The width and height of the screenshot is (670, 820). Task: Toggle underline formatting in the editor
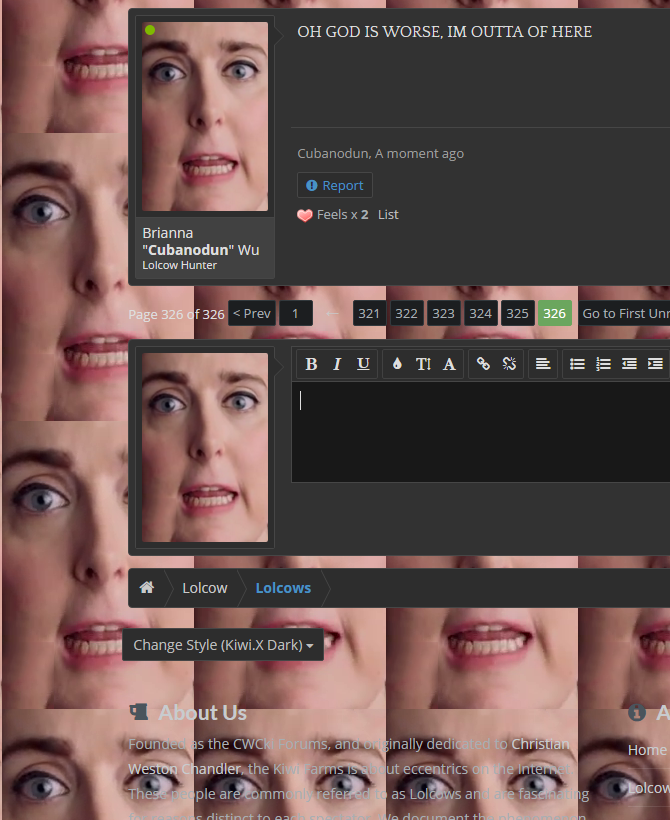(363, 364)
